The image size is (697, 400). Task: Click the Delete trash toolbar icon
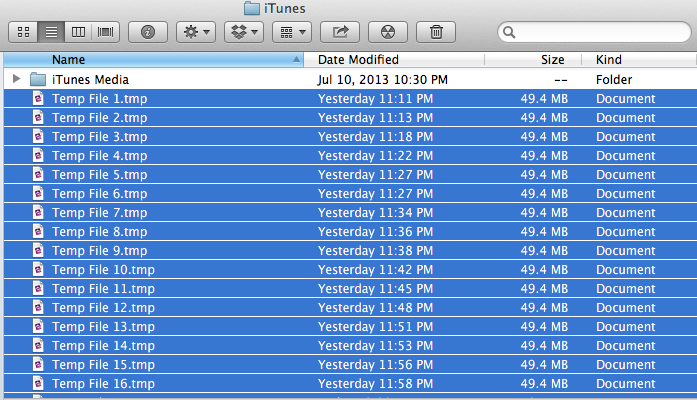pos(436,32)
